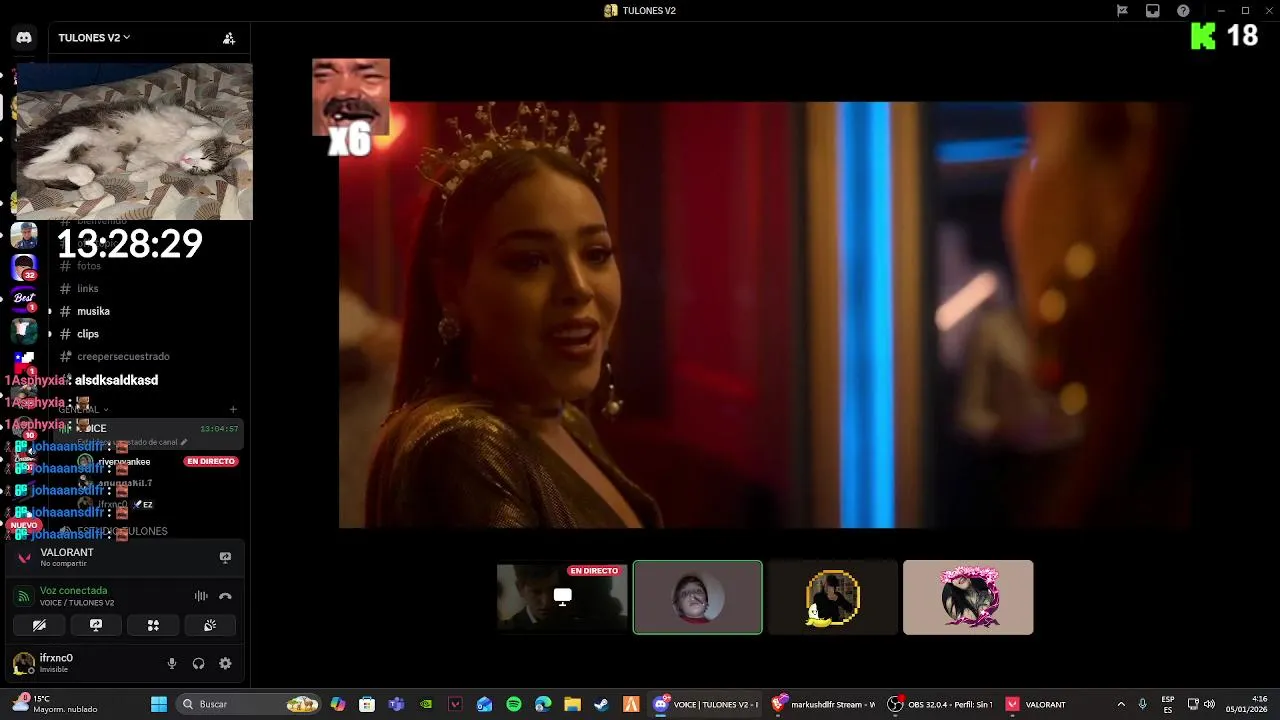Viewport: 1280px width, 720px height.
Task: Share your screen from voice panel
Action: pos(96,625)
